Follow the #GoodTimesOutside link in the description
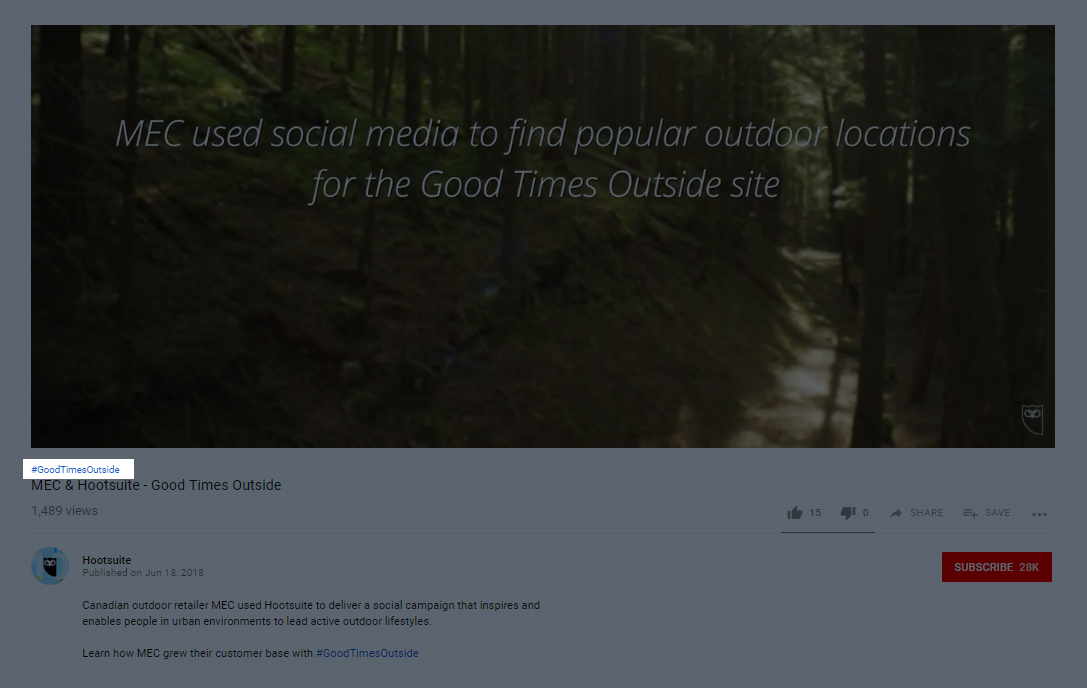Viewport: 1087px width, 688px height. pyautogui.click(x=367, y=653)
